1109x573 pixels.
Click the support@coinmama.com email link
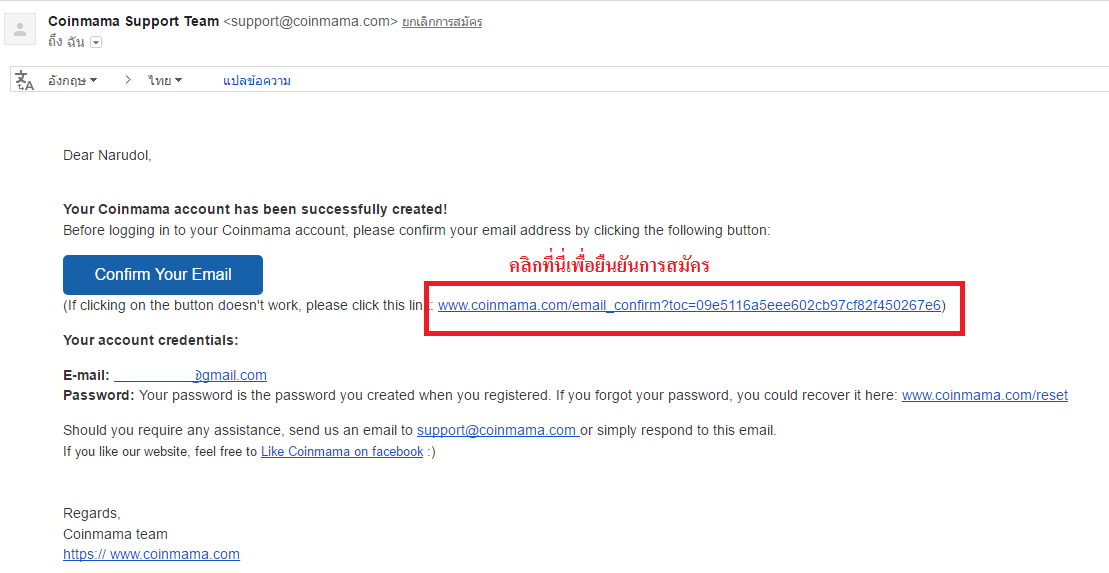(498, 430)
